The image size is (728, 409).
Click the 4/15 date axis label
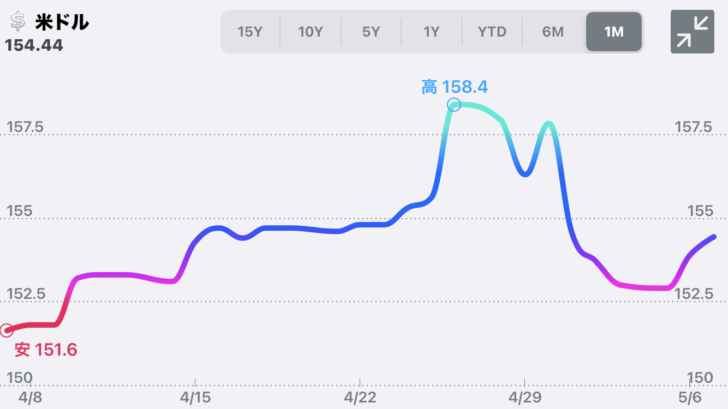[195, 398]
